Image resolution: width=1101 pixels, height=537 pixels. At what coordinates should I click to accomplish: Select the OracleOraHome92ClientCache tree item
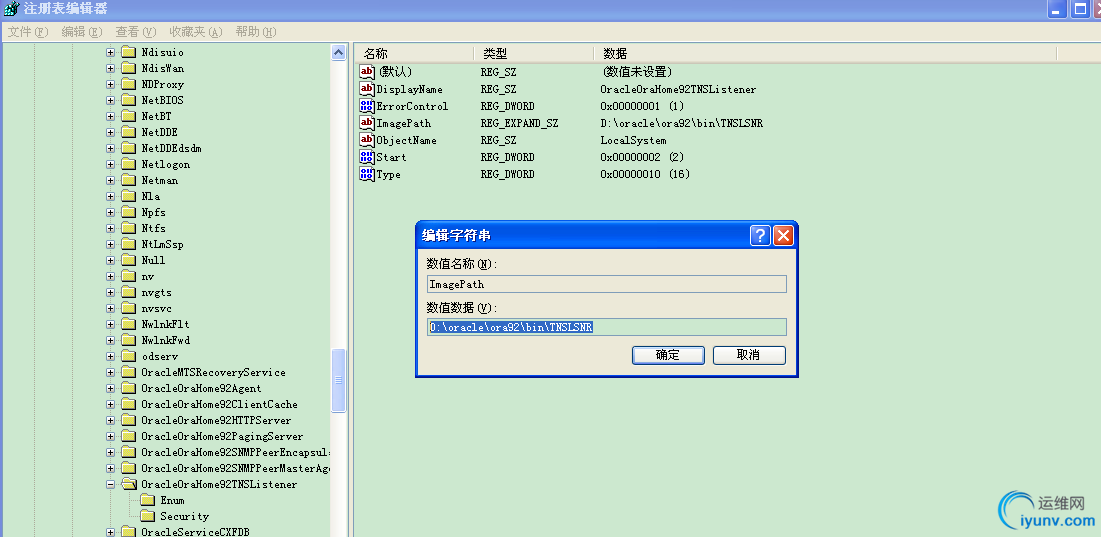(x=219, y=404)
